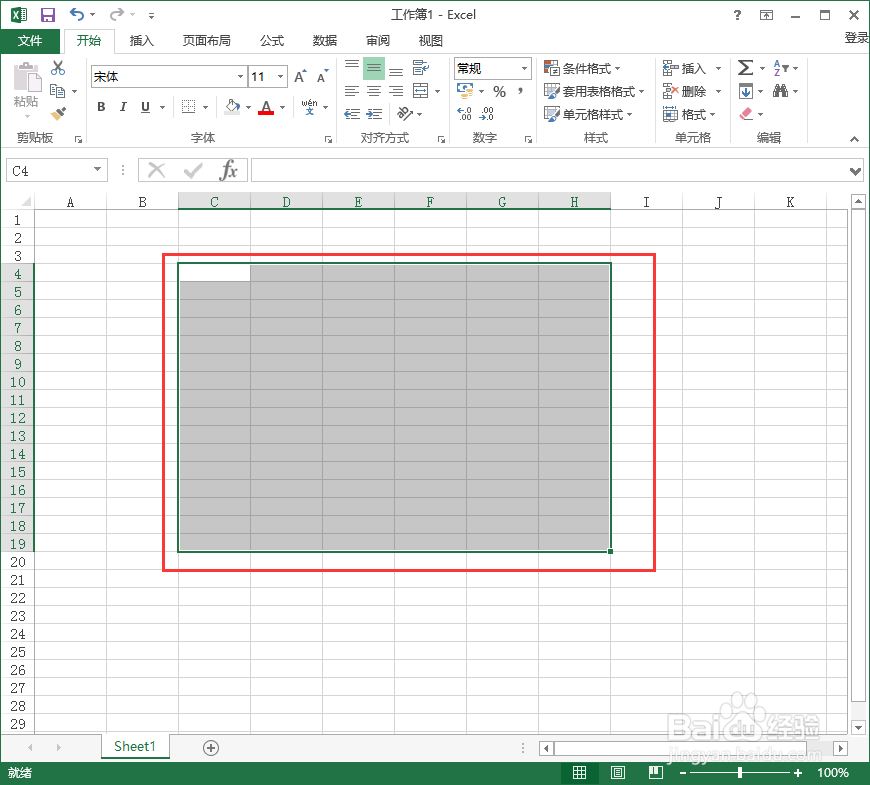
Task: Open the 常规 number format dropdown
Action: click(x=524, y=68)
